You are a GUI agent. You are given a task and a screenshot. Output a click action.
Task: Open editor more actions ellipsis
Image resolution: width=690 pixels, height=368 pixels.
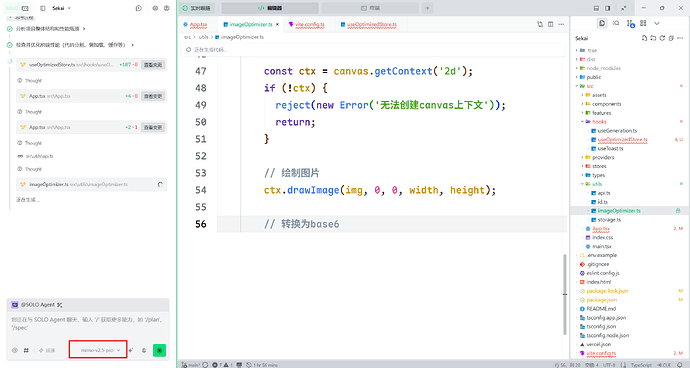pos(561,25)
